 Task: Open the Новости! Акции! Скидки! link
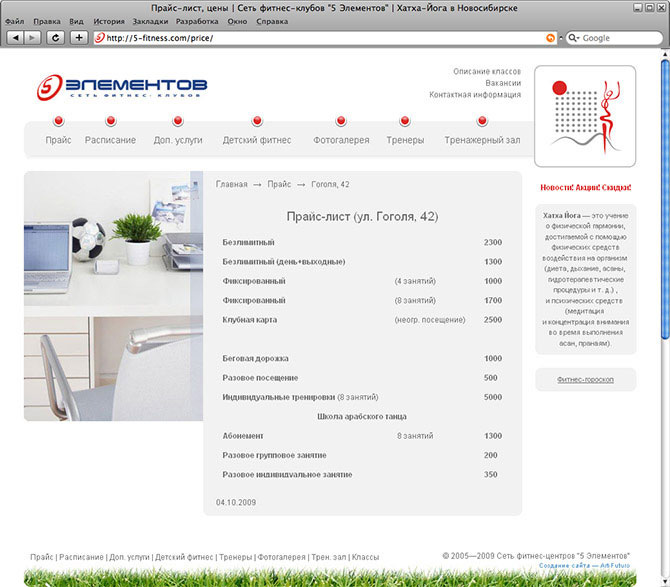coord(585,187)
